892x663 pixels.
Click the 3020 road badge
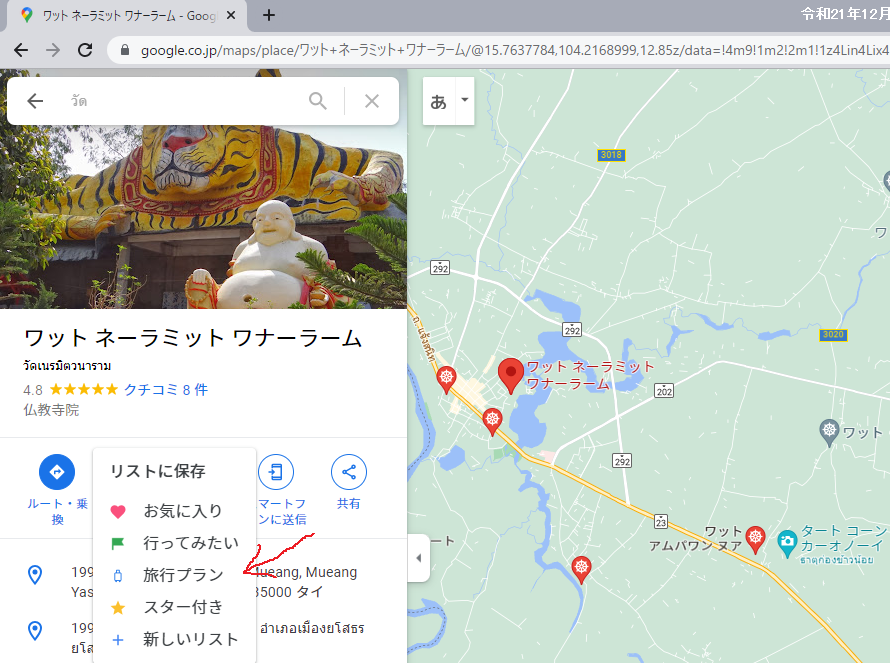pyautogui.click(x=833, y=335)
